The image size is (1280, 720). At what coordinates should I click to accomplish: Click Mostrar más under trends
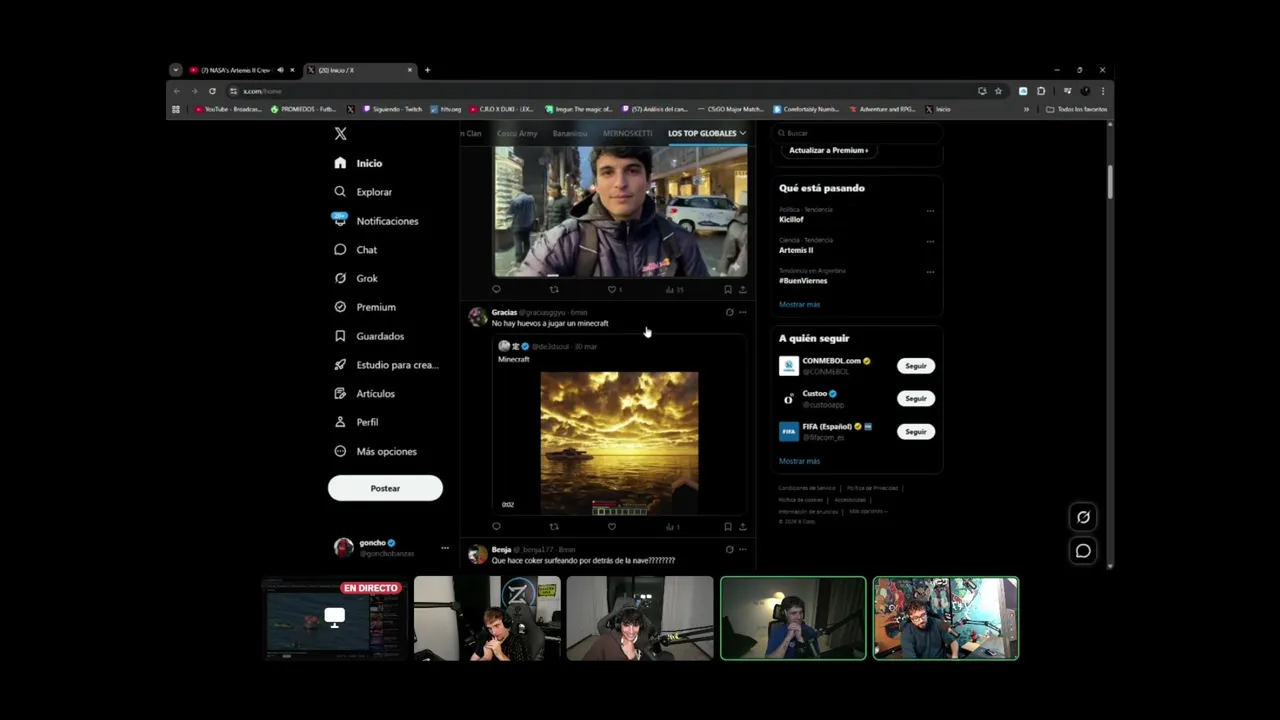(x=799, y=304)
